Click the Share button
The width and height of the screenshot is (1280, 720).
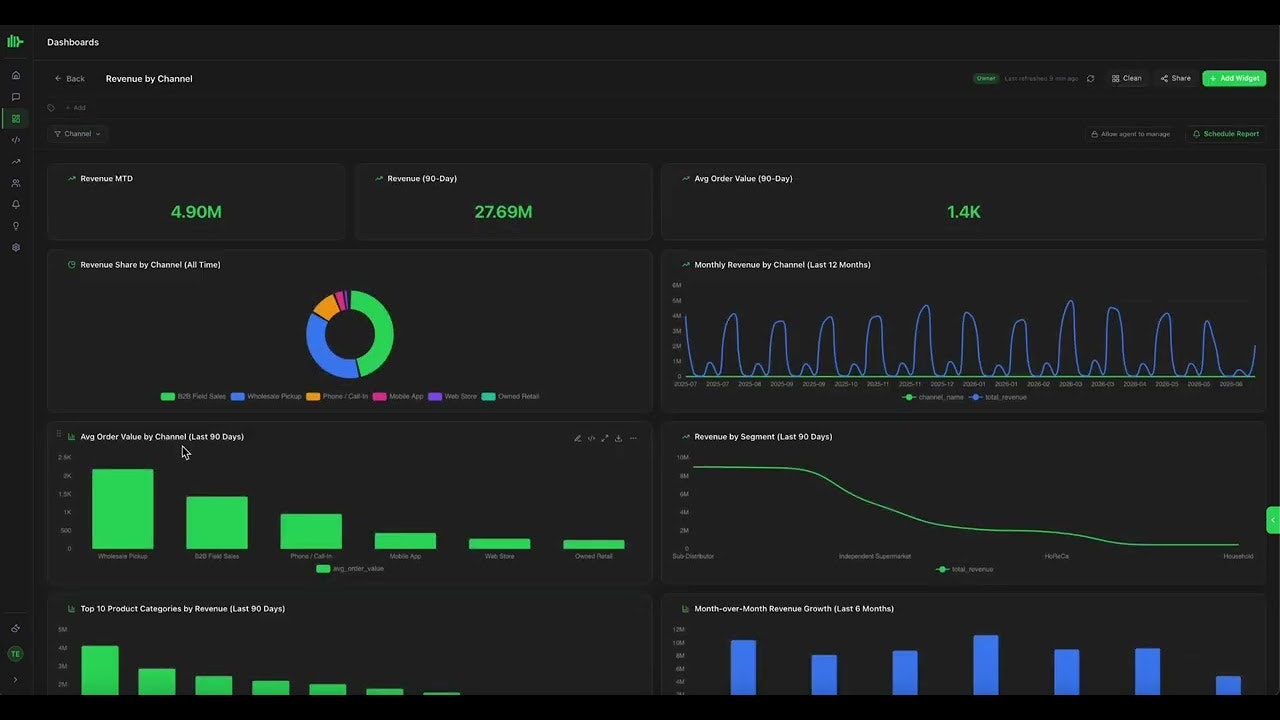tap(1175, 78)
